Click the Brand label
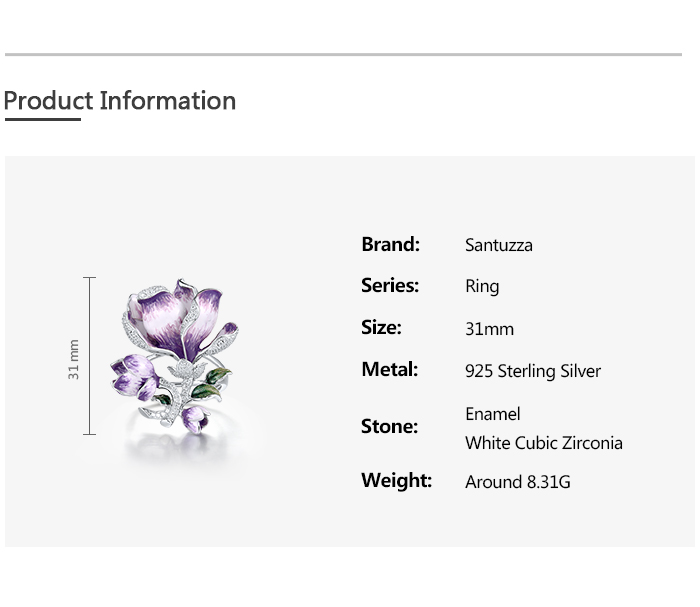 click(391, 245)
